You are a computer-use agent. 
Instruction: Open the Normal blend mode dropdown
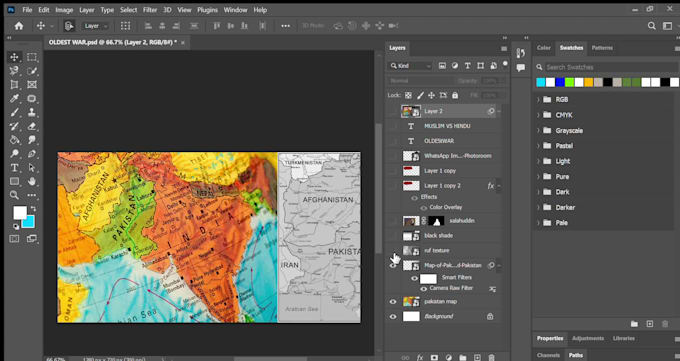[x=419, y=81]
